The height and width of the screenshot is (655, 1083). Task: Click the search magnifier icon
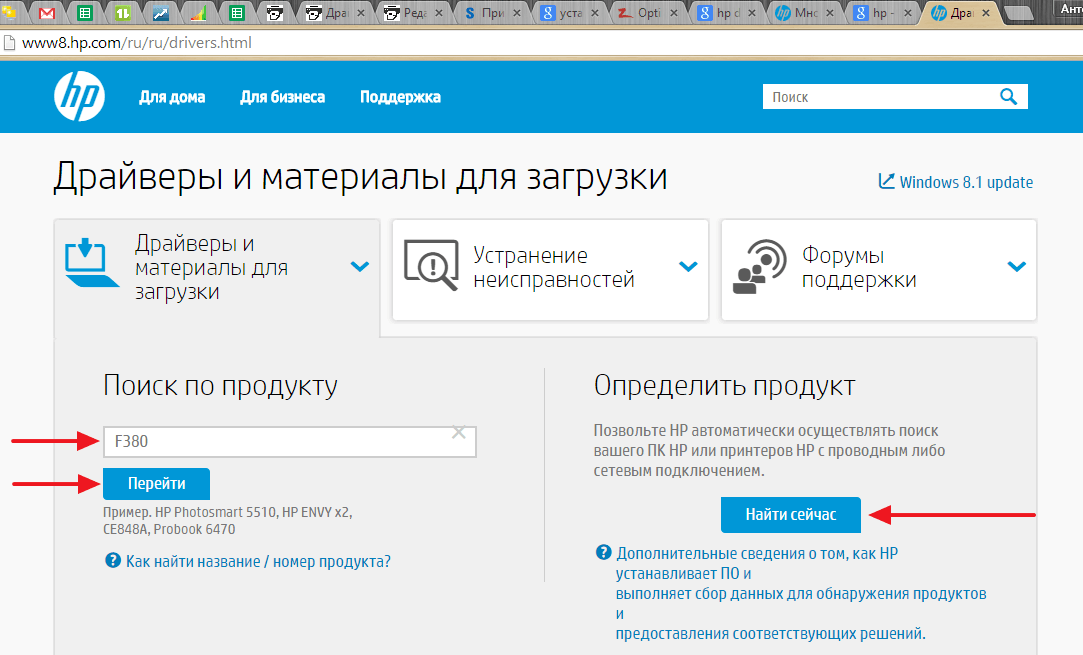1010,96
